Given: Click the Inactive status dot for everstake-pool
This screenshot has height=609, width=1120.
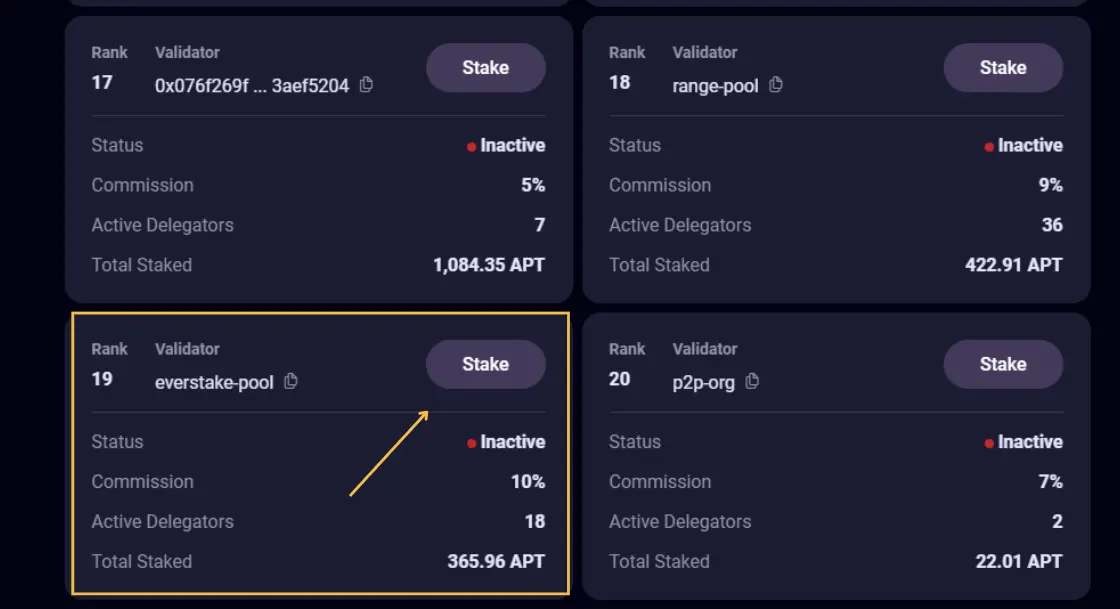Looking at the screenshot, I should [x=470, y=441].
